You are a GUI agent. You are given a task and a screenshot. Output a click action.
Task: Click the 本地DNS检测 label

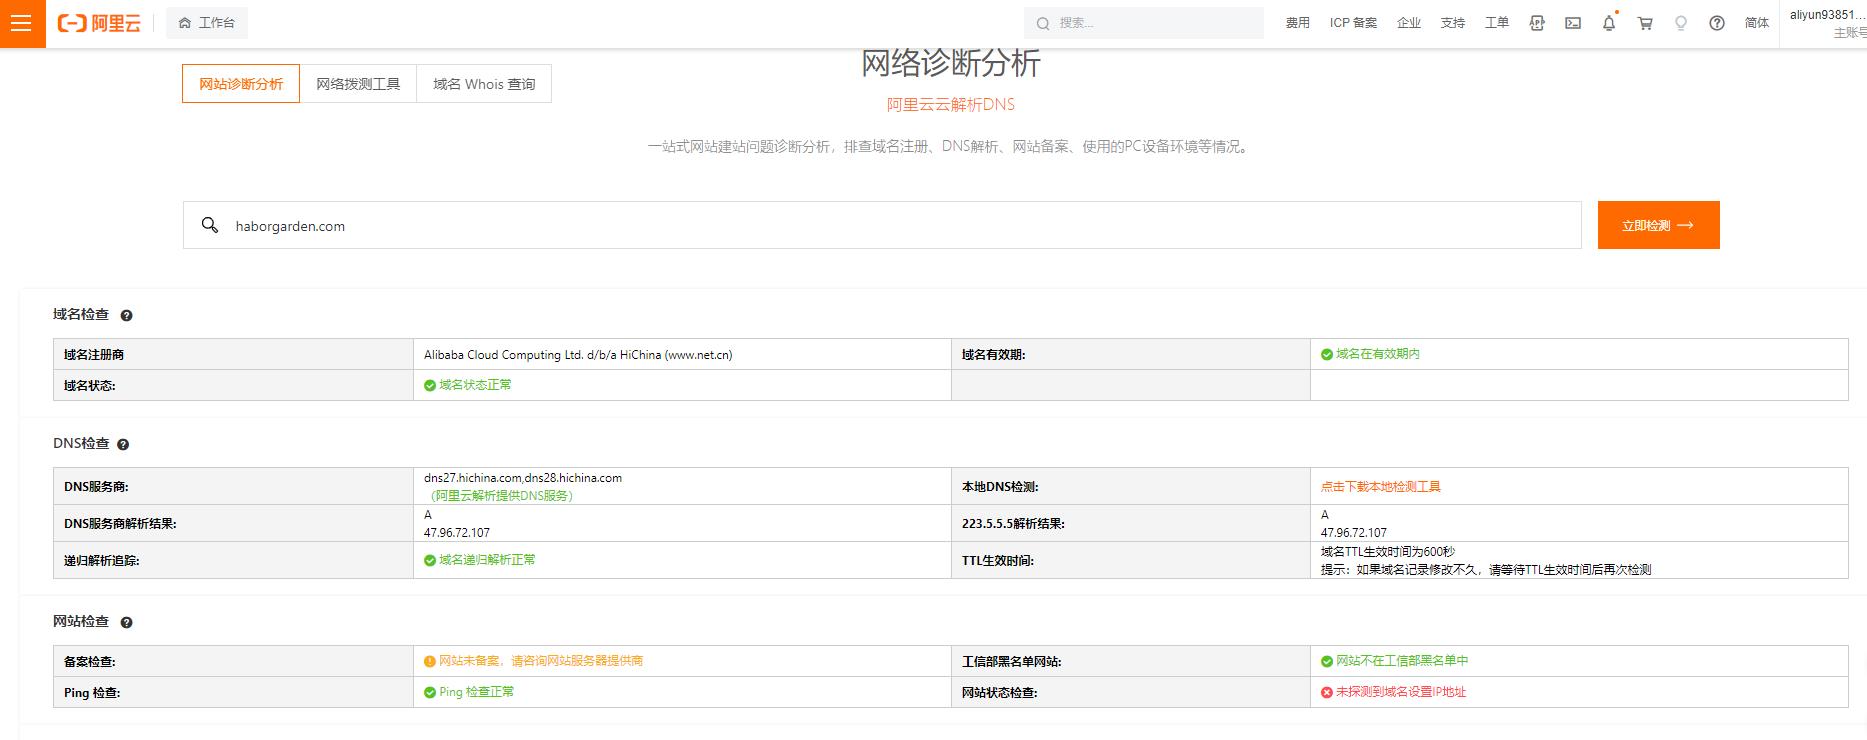coord(1000,487)
